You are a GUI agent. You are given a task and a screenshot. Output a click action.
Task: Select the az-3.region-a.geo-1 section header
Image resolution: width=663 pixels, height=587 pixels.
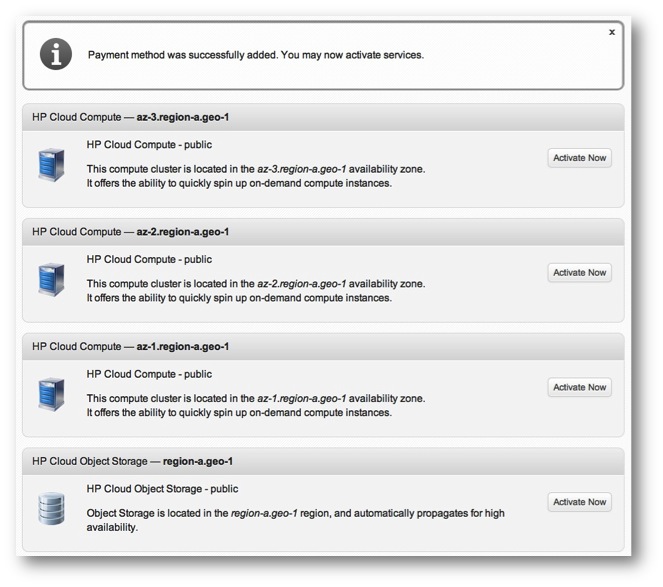(x=323, y=117)
